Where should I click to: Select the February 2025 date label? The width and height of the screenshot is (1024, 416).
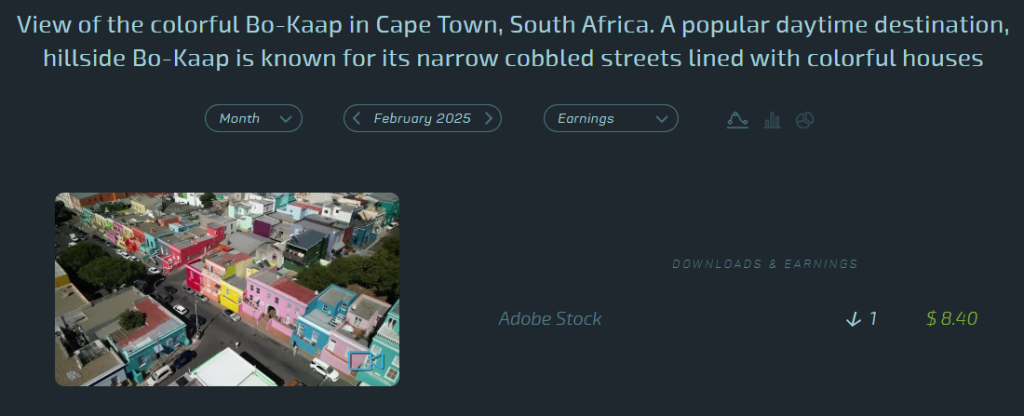click(422, 119)
